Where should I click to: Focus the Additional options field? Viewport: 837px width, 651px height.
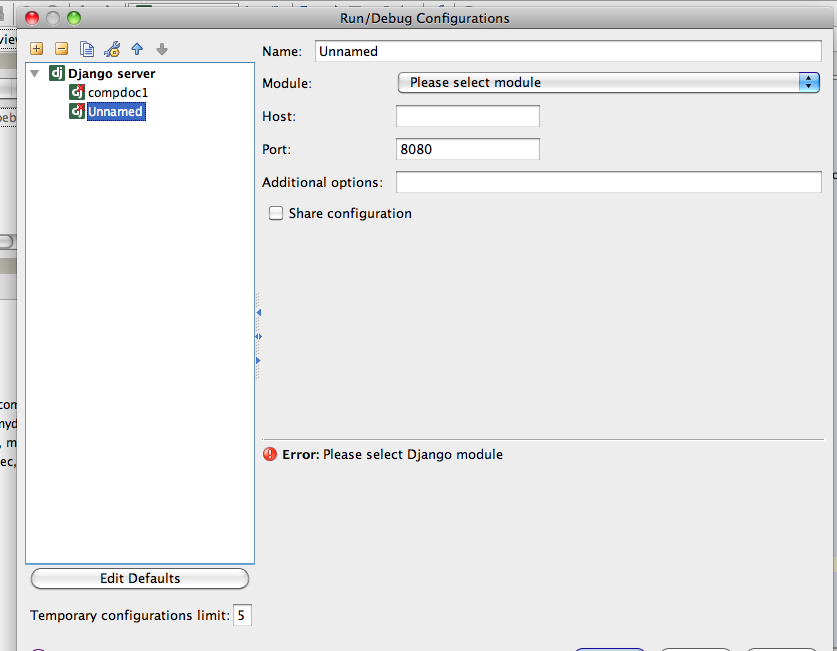coord(609,182)
